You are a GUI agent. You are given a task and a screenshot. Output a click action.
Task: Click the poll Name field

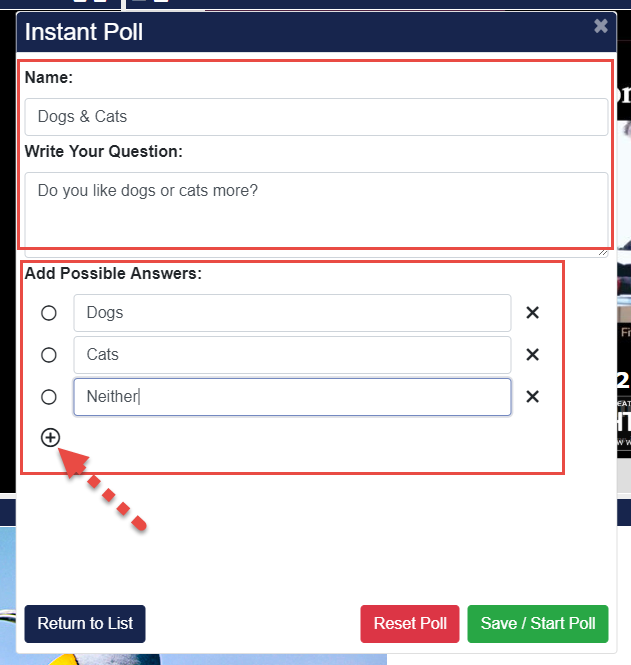coord(316,116)
